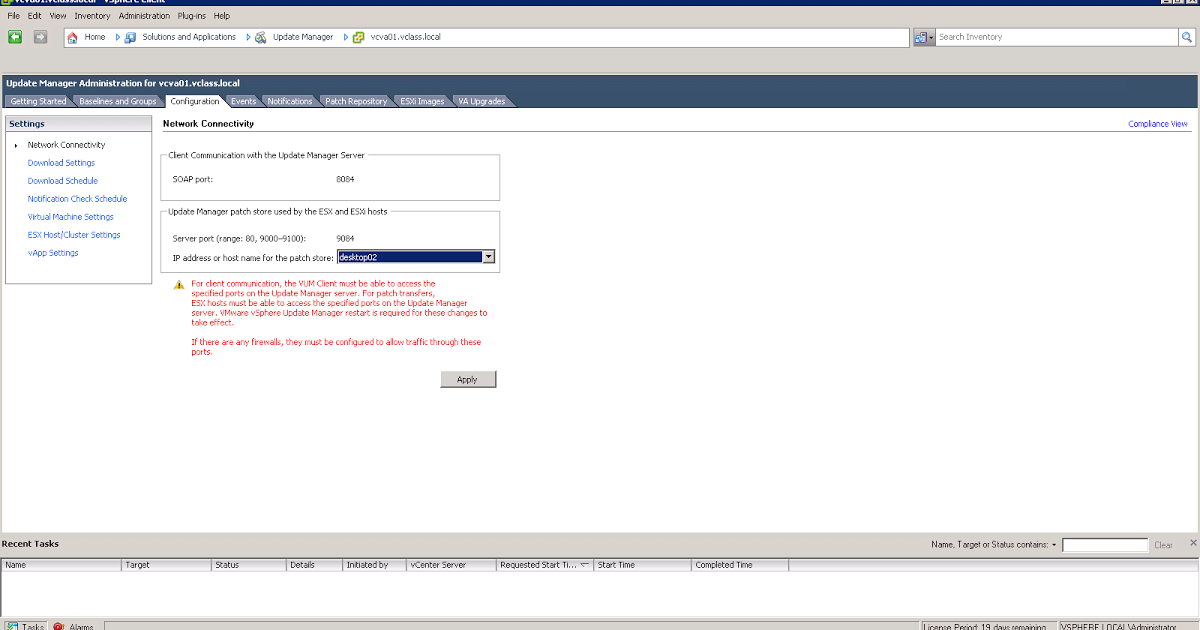Viewport: 1200px width, 630px height.
Task: Click the Home house icon in breadcrumb
Action: [x=72, y=37]
